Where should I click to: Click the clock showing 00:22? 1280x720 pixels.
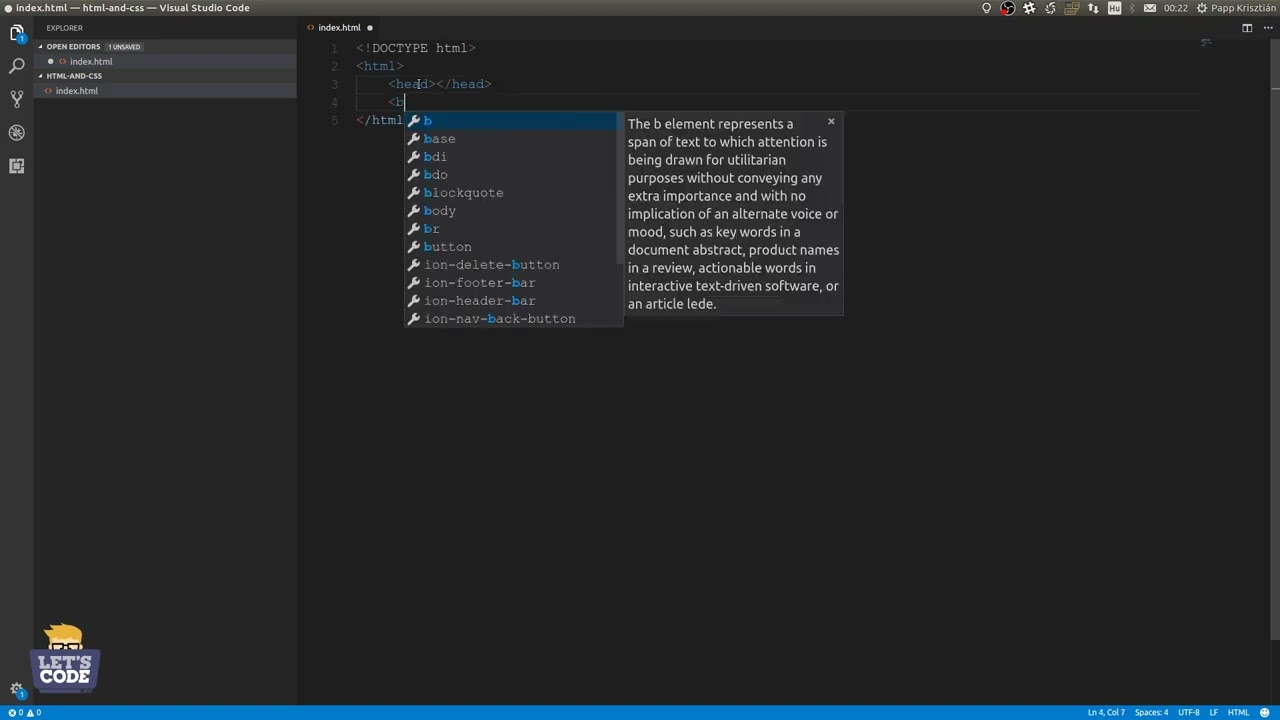click(x=1176, y=8)
